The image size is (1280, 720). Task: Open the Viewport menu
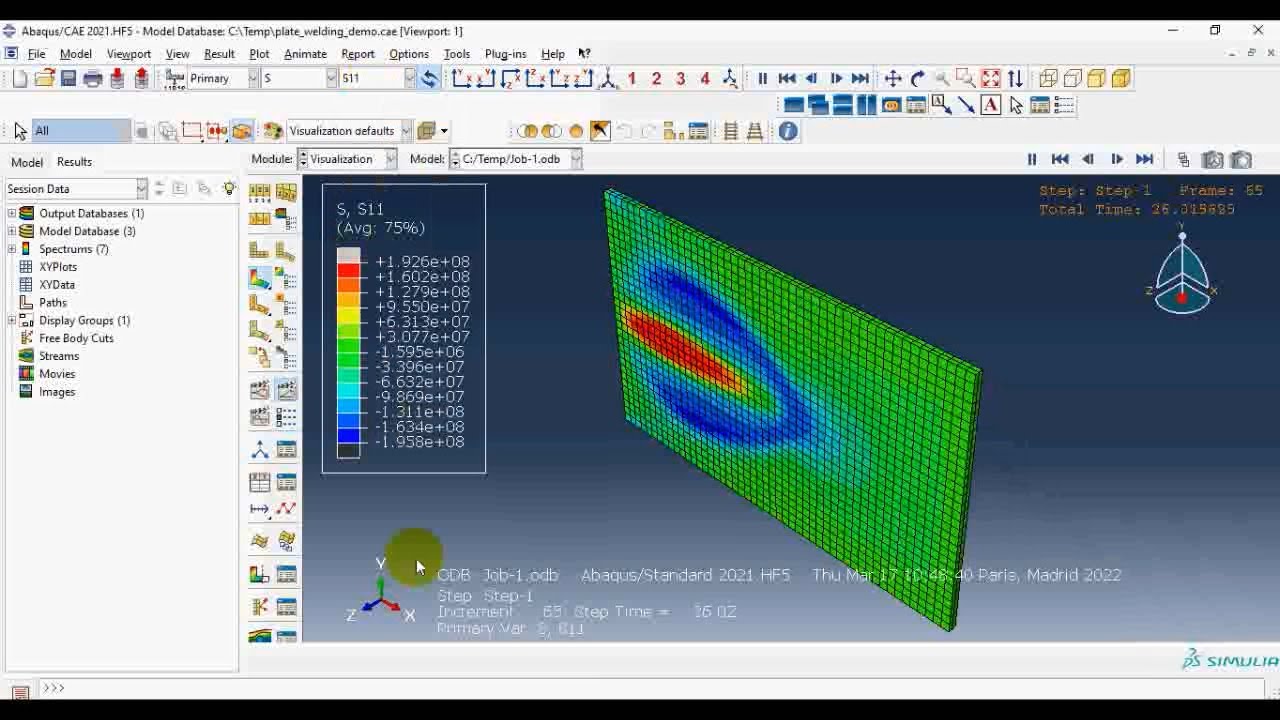click(128, 54)
